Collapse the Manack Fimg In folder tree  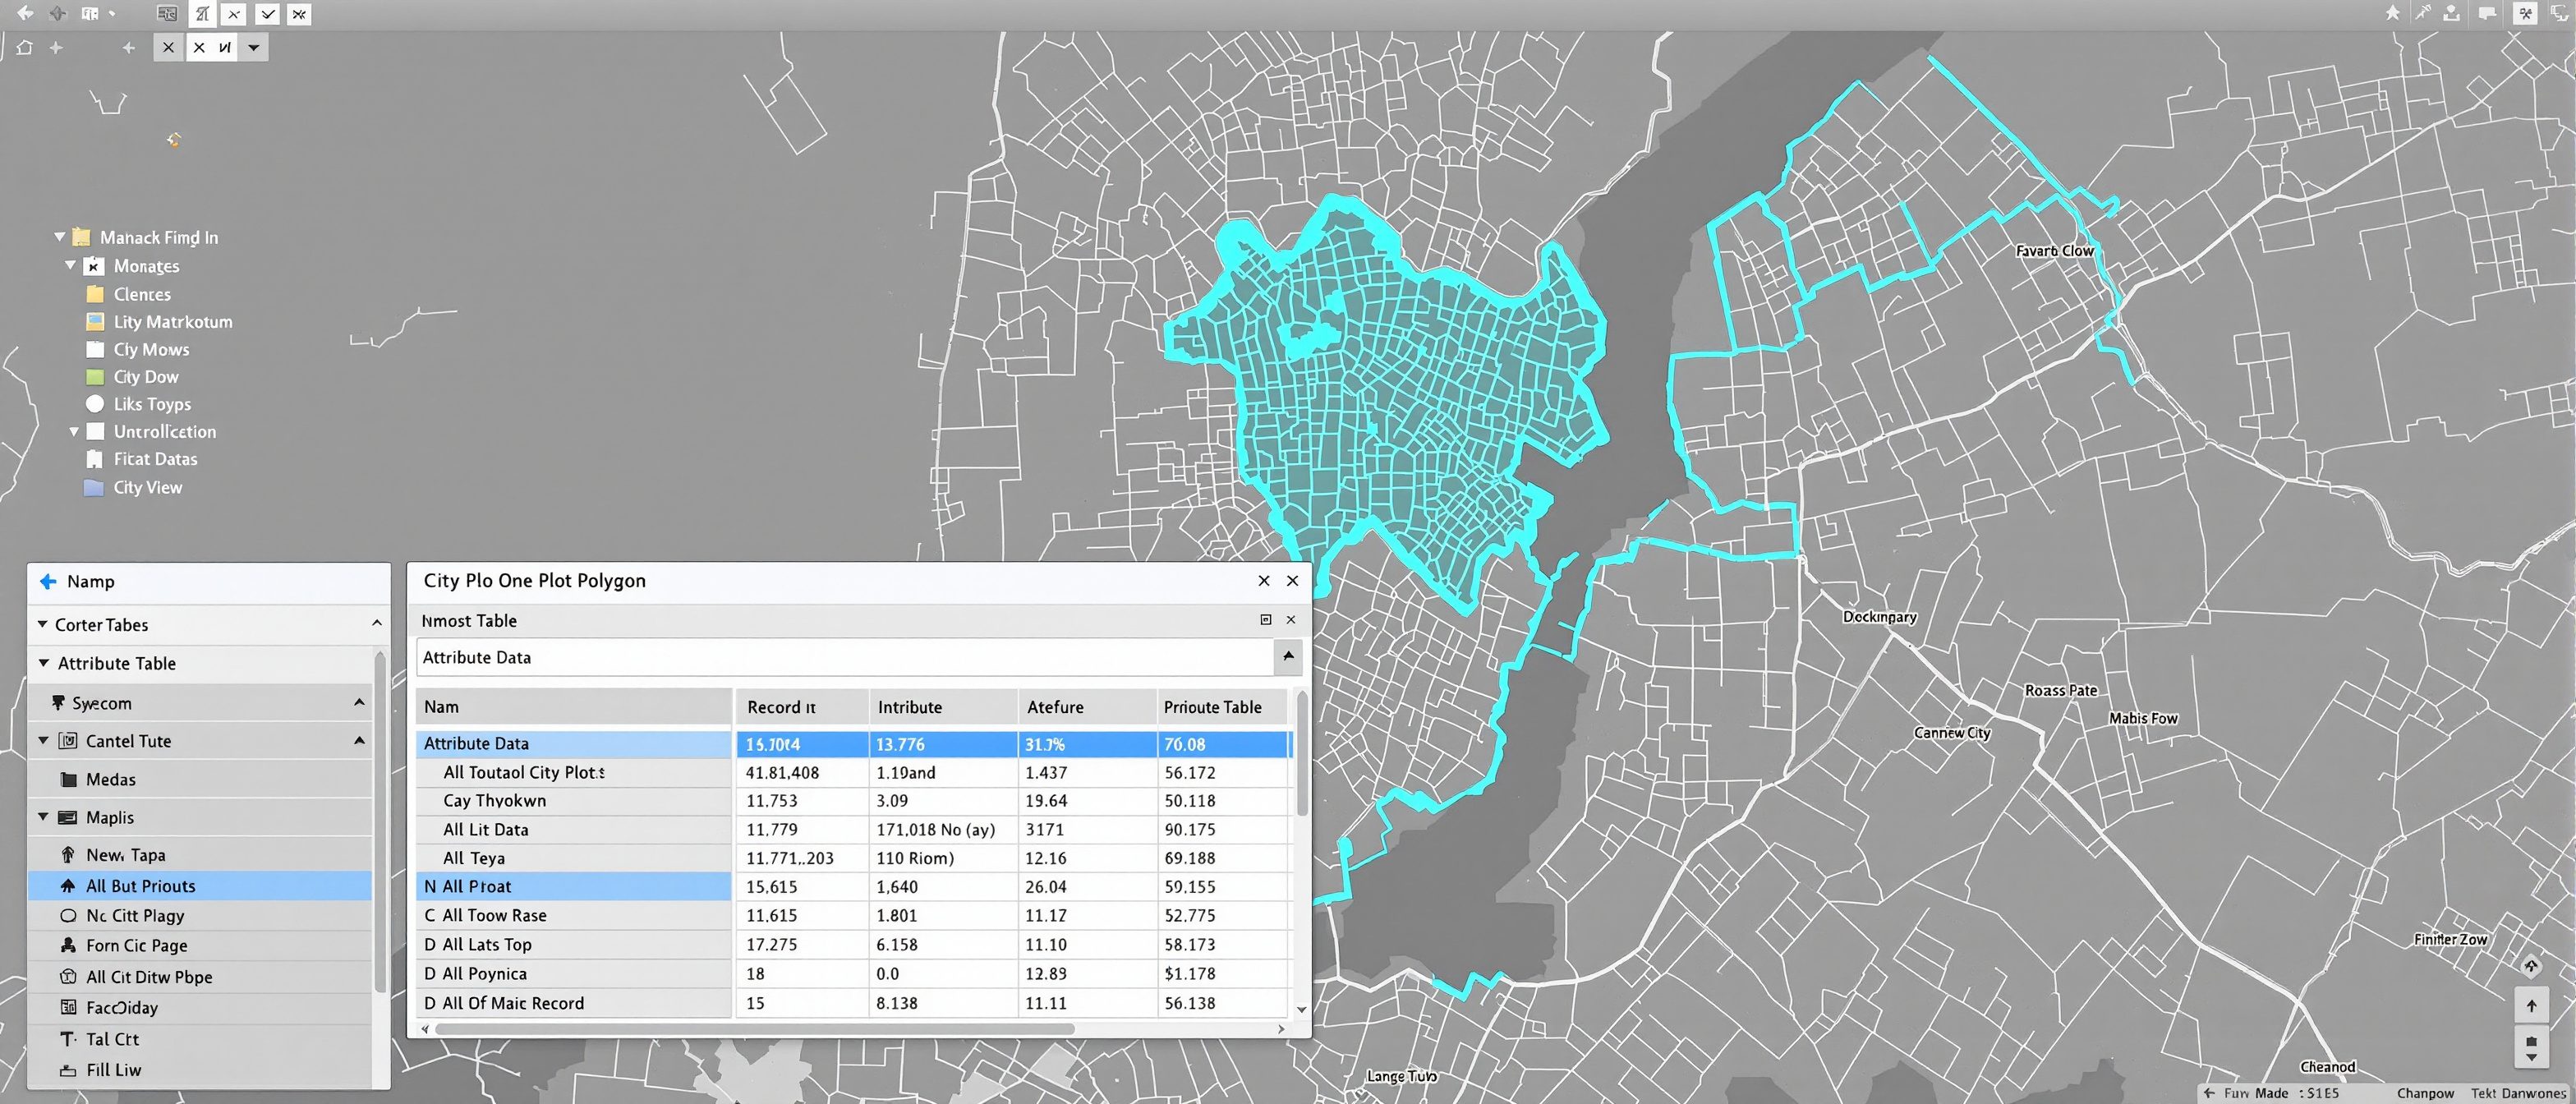[59, 237]
